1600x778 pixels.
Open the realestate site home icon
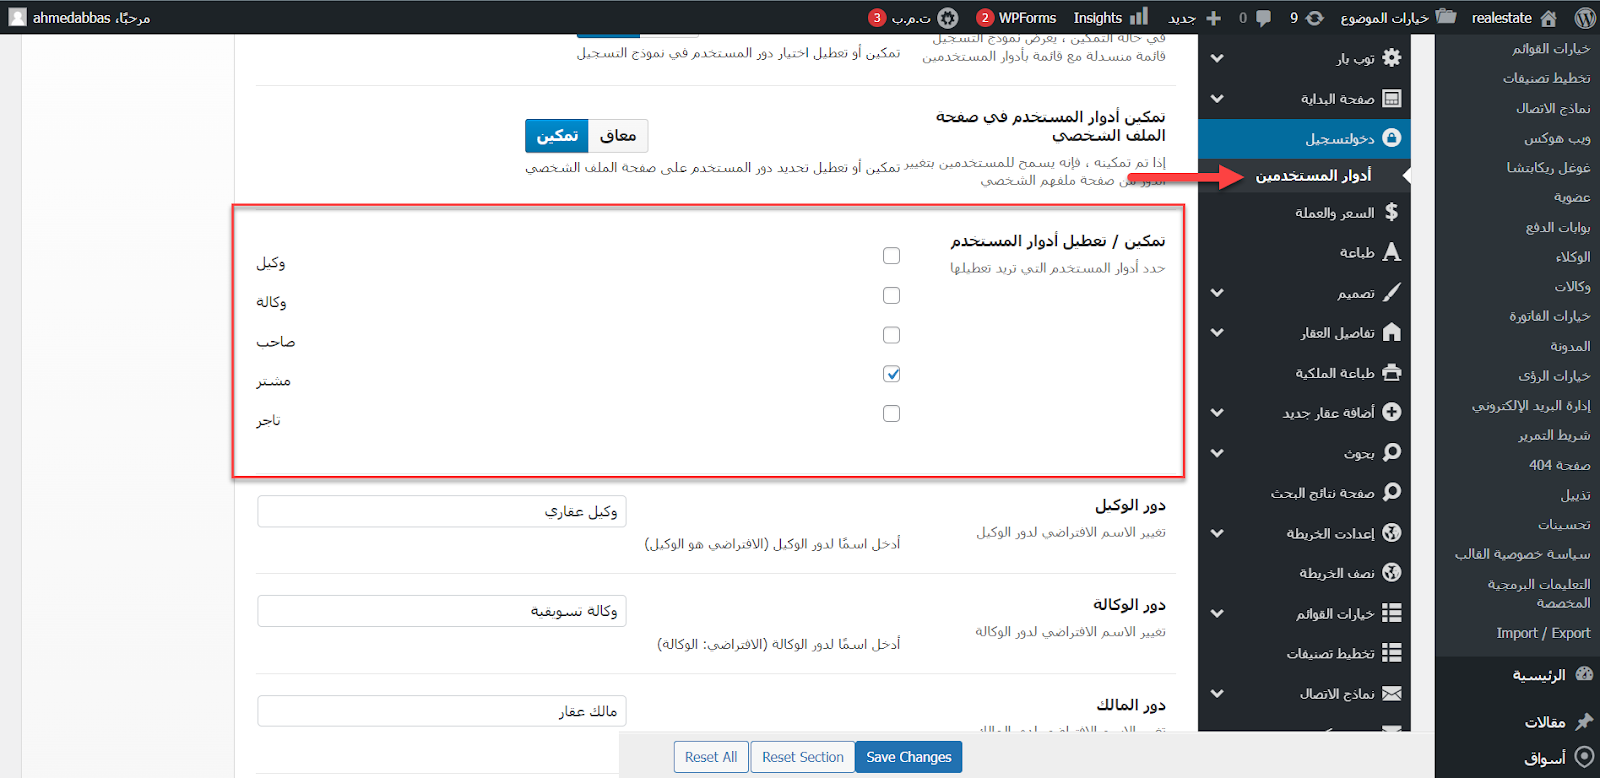point(1548,18)
